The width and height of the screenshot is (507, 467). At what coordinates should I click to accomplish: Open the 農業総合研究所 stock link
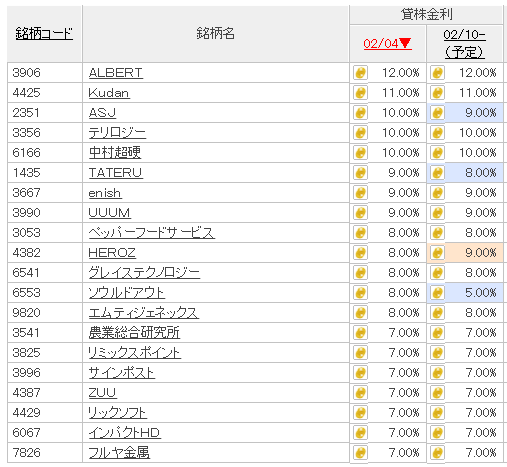pos(134,333)
